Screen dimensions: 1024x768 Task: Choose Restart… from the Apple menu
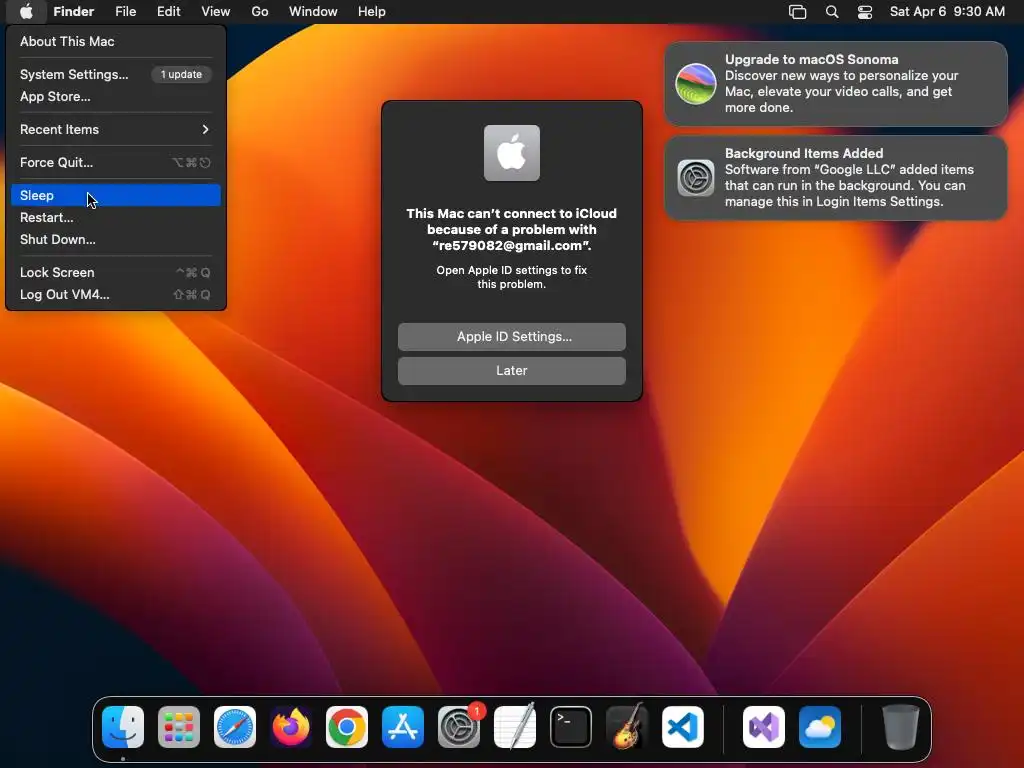pyautogui.click(x=116, y=217)
